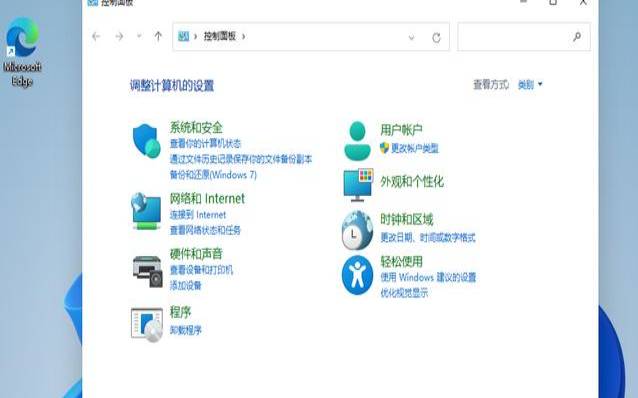Open 使用 Windows 建议的设置 link

[428, 278]
